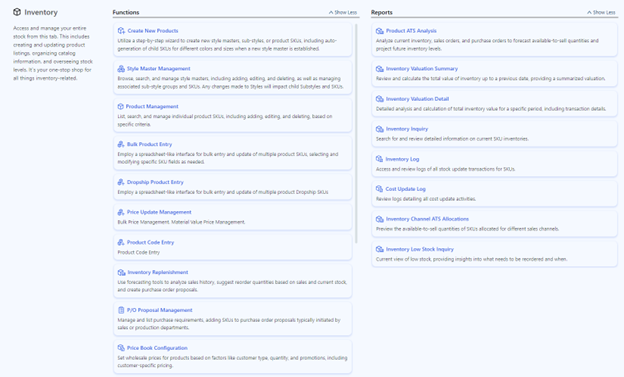Click the Inventory box icon in header
The height and width of the screenshot is (377, 624).
point(17,12)
